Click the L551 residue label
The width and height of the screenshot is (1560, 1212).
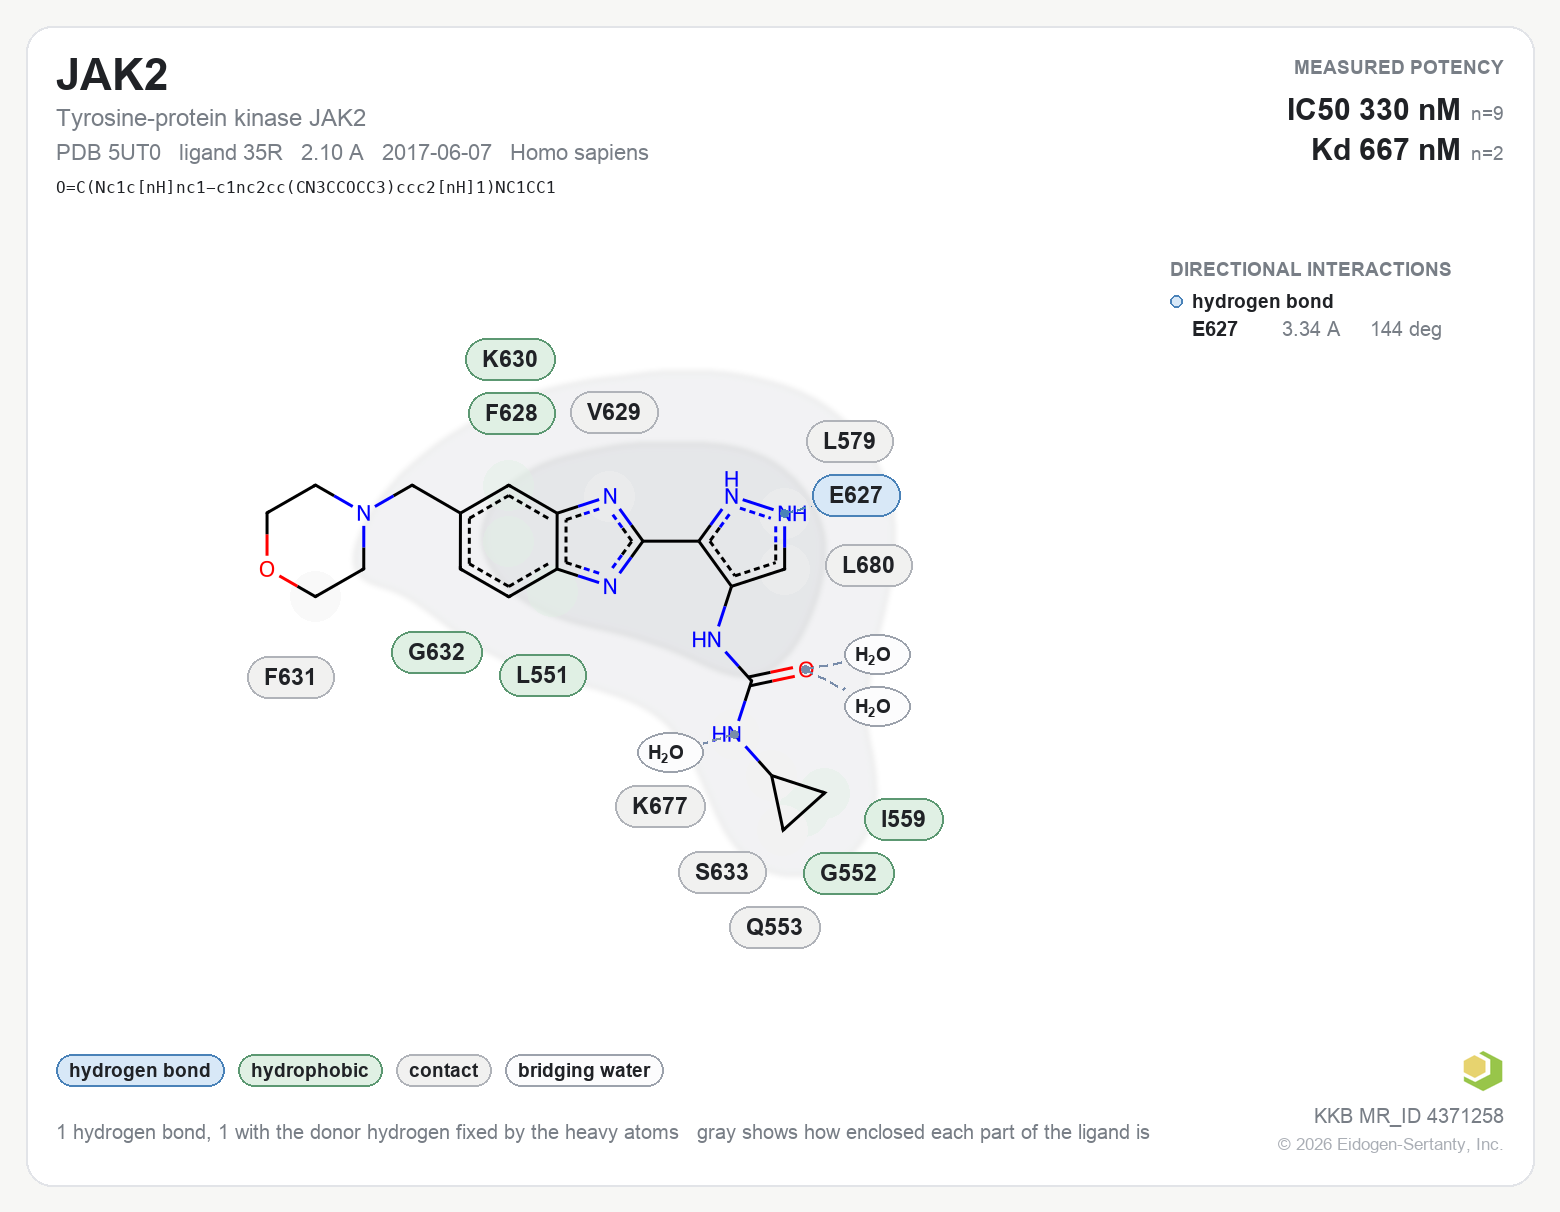point(542,675)
